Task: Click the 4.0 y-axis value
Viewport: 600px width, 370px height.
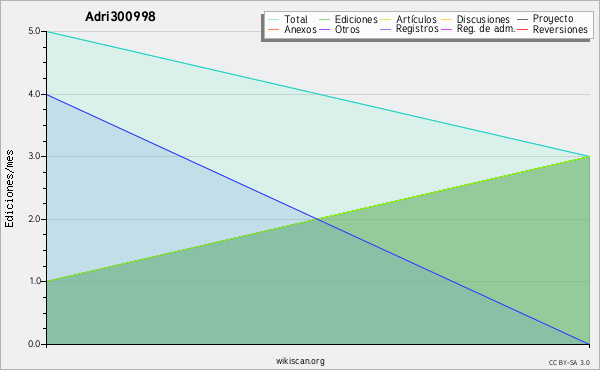Action: (34, 94)
